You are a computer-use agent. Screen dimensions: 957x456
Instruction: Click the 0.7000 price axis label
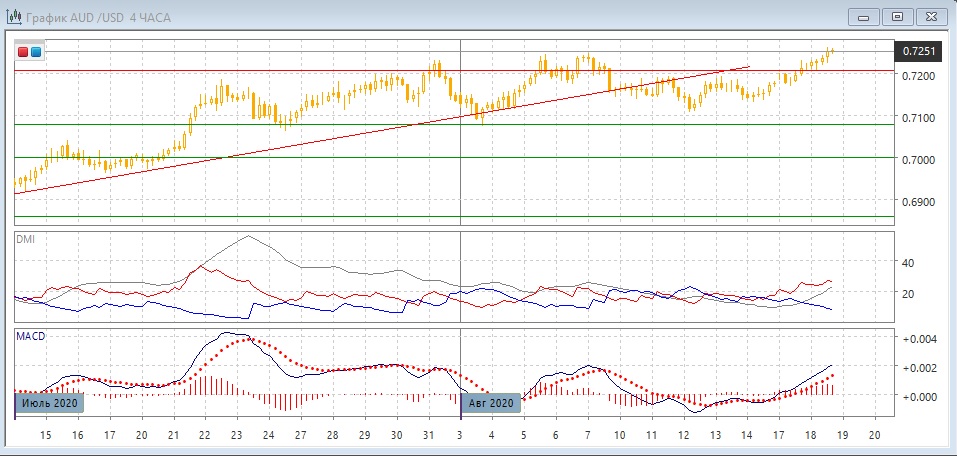918,160
